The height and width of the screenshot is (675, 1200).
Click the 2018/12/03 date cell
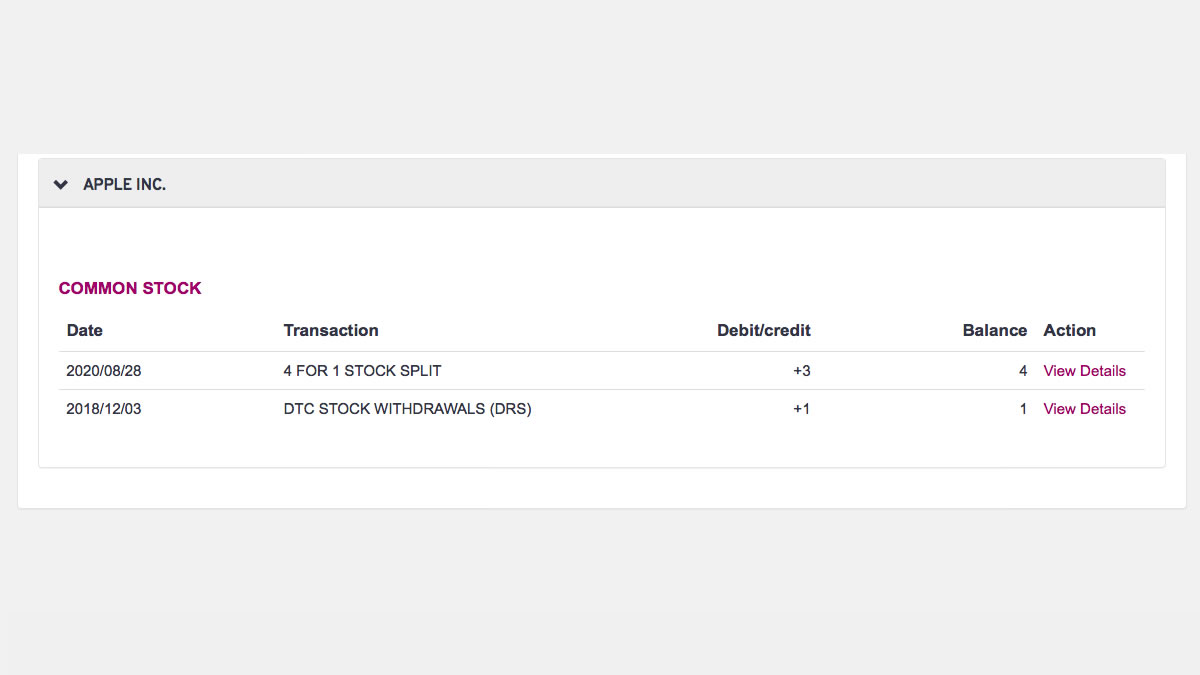coord(104,409)
